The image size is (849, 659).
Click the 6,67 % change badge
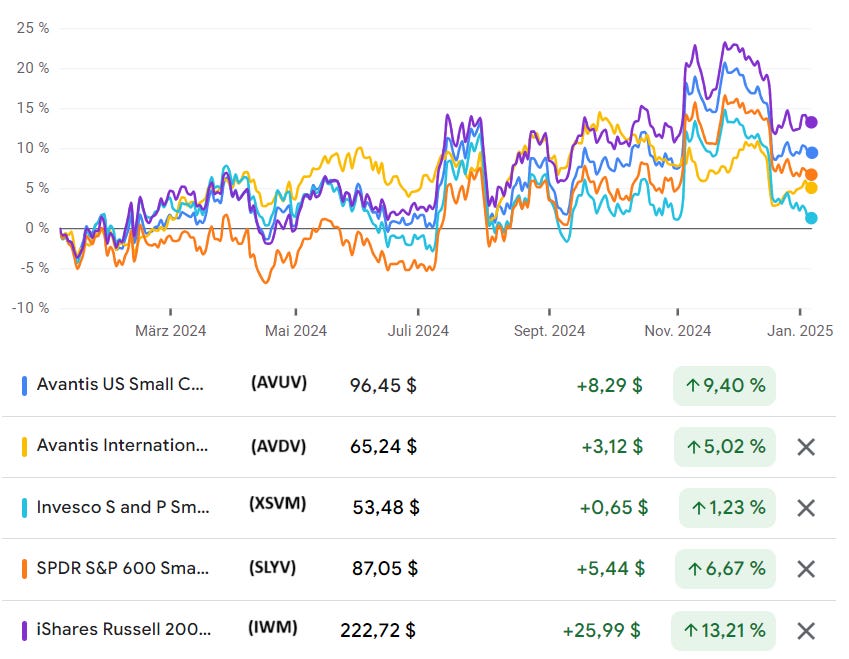[x=726, y=569]
